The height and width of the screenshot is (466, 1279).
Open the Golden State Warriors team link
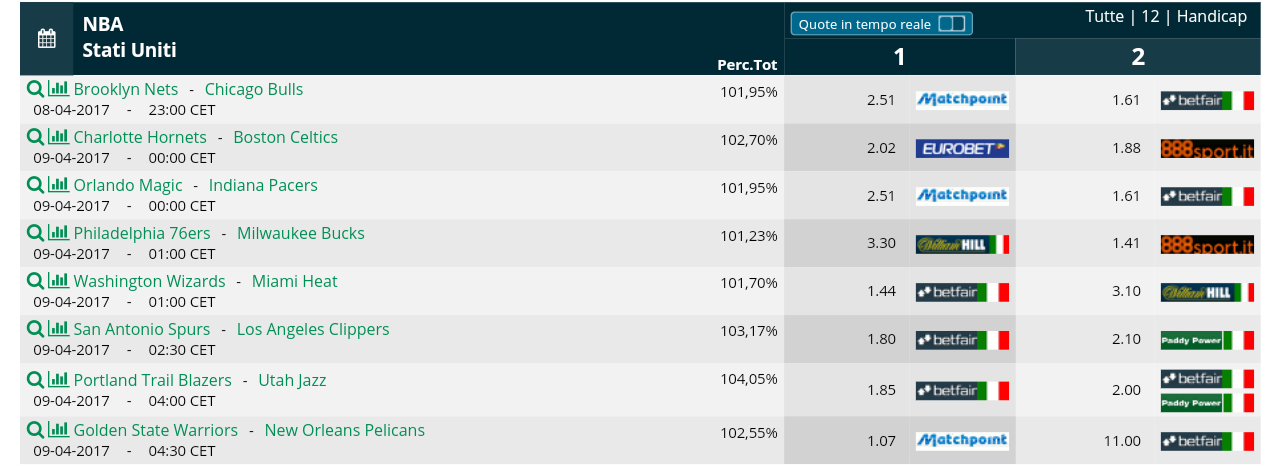point(156,430)
